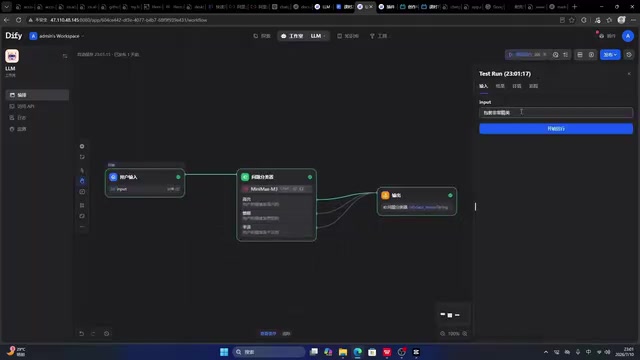Expand the LLM app switcher in top nav
Viewport: 640px width, 360px height.
click(x=318, y=36)
